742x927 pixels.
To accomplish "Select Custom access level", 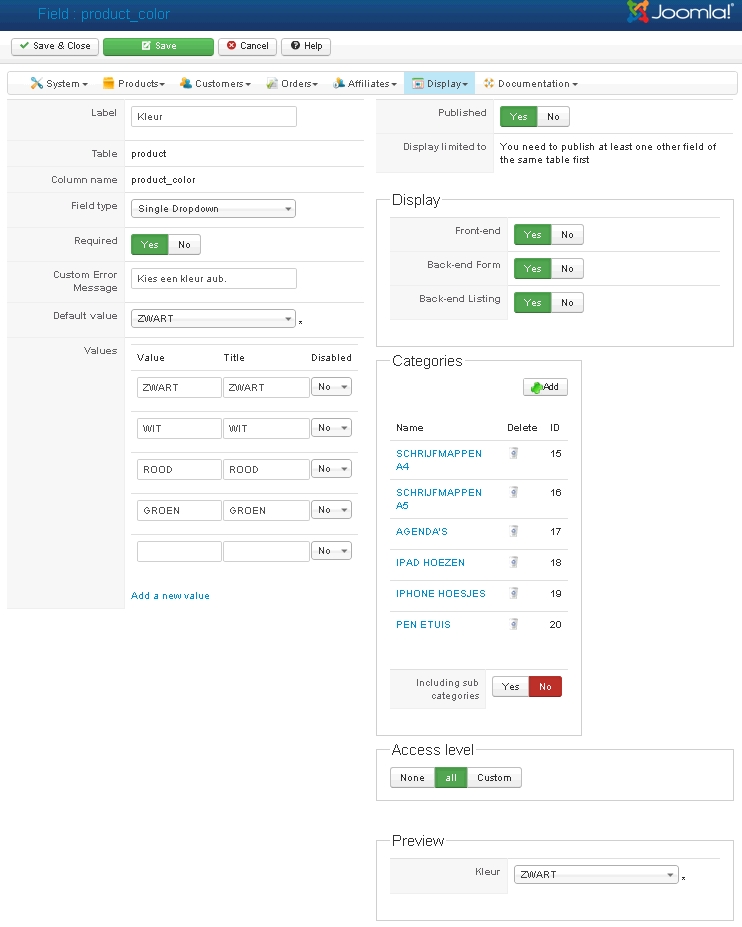I will tap(494, 777).
